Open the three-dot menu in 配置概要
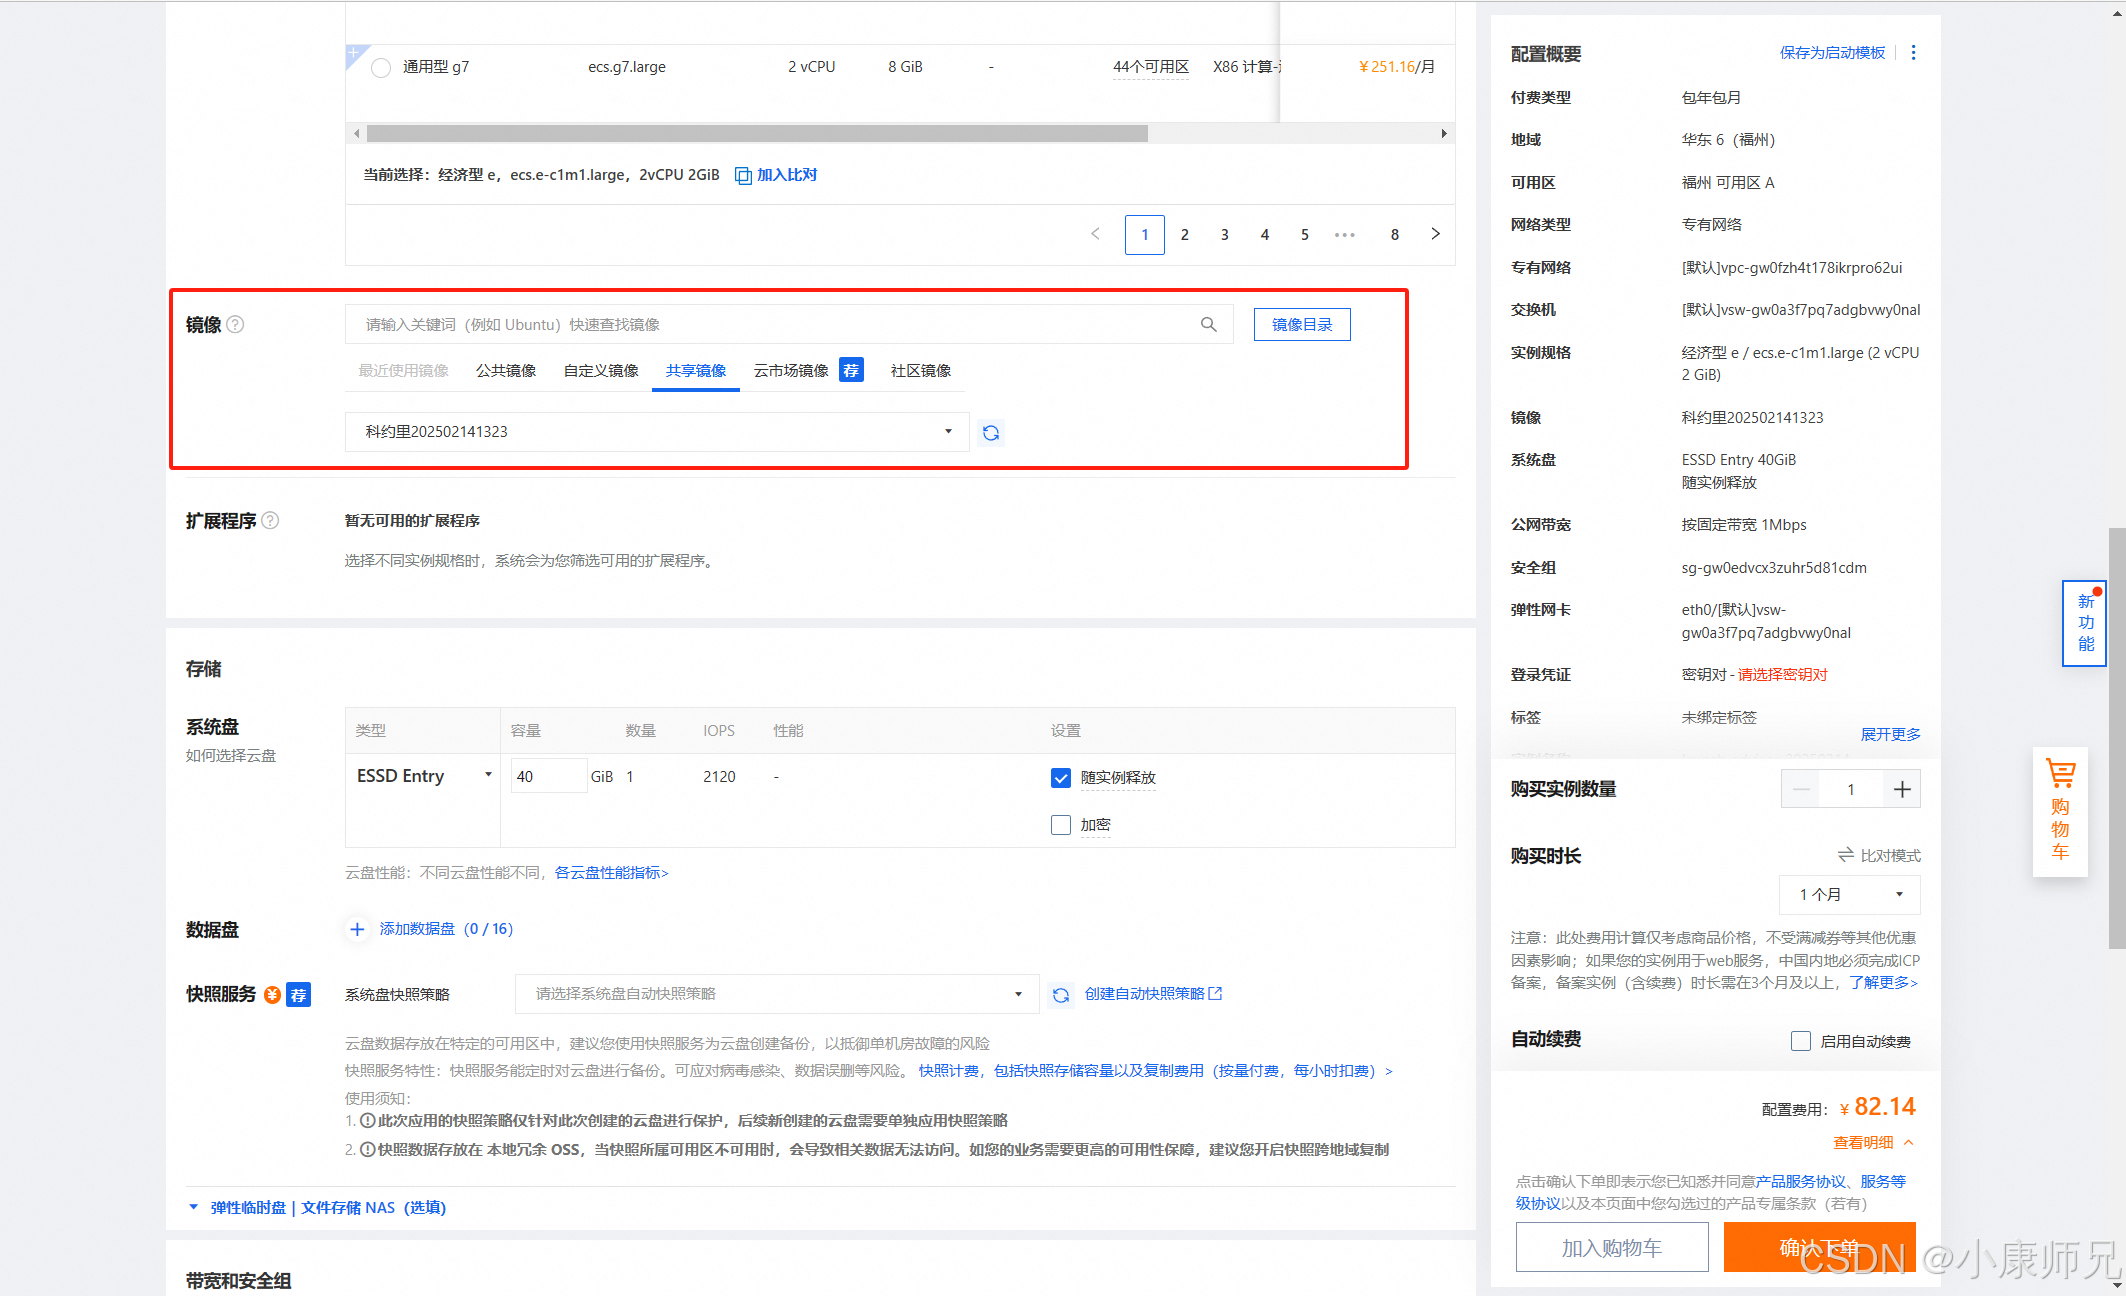This screenshot has width=2126, height=1296. click(x=1913, y=53)
